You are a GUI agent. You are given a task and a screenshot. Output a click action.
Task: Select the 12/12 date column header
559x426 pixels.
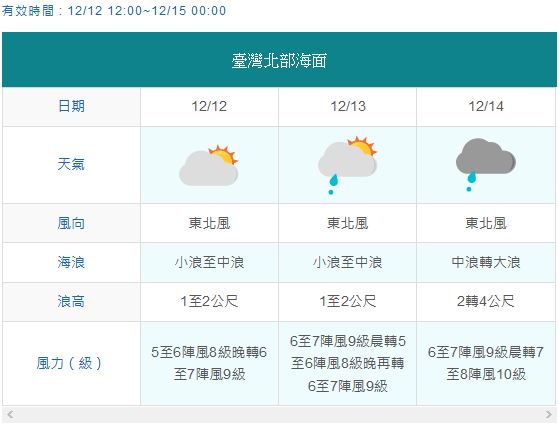209,107
